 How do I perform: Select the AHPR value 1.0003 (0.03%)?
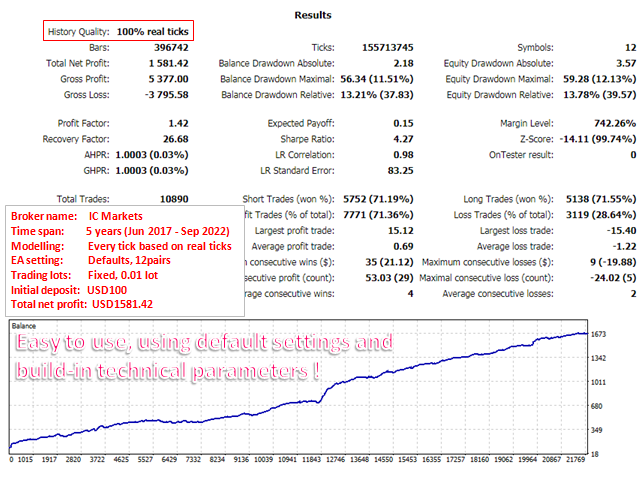pyautogui.click(x=152, y=155)
